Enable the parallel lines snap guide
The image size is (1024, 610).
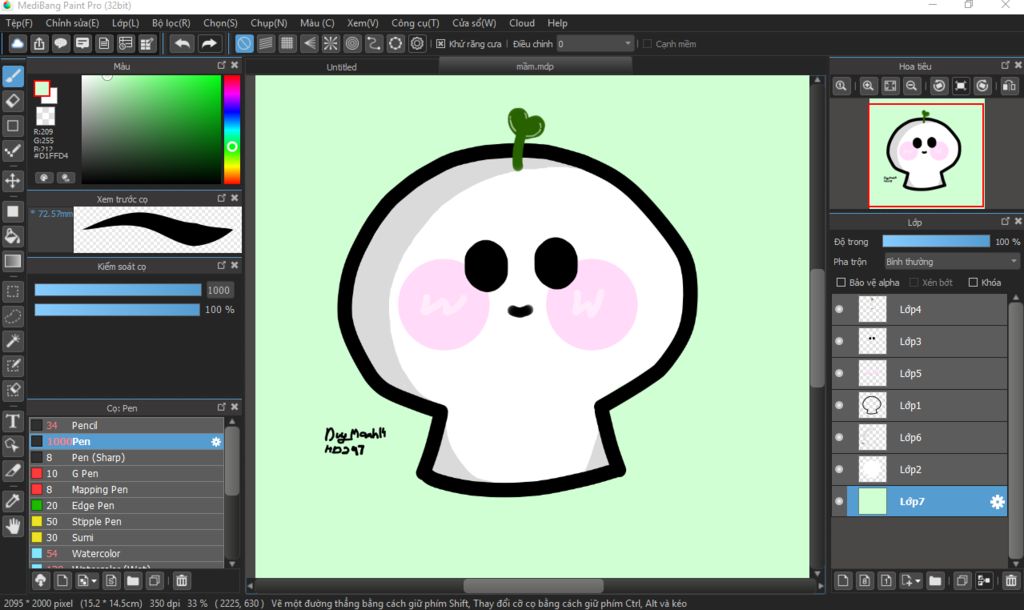(265, 44)
